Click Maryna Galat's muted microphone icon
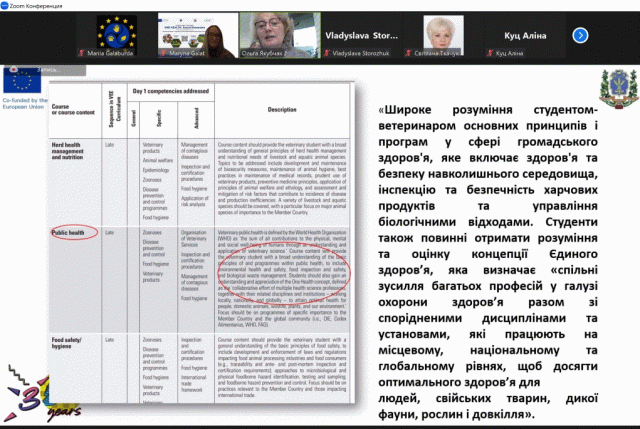This screenshot has width=640, height=429. pos(163,53)
